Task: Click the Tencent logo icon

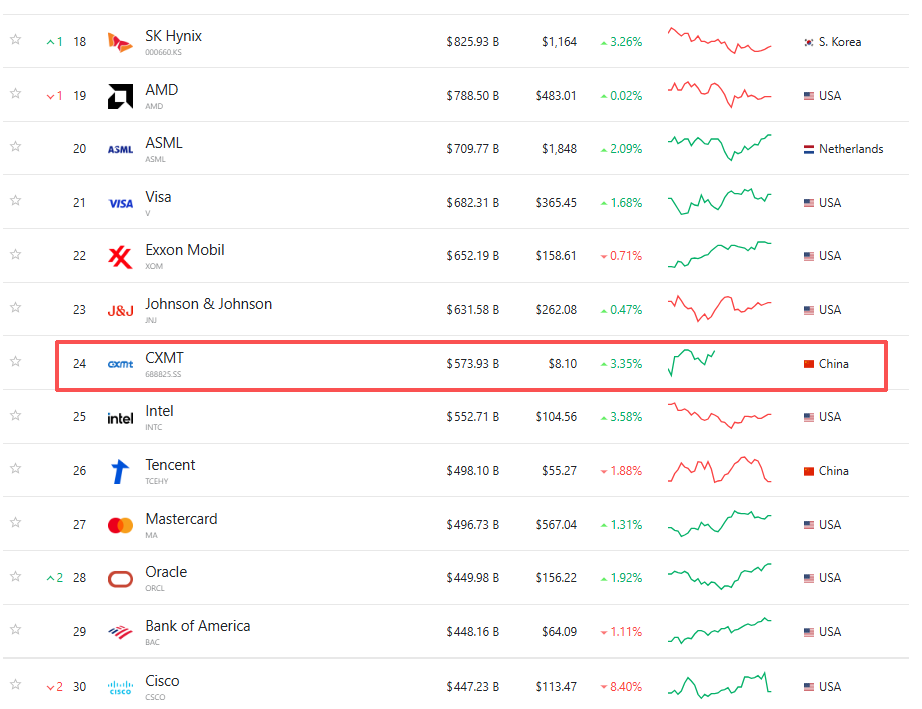Action: point(120,471)
